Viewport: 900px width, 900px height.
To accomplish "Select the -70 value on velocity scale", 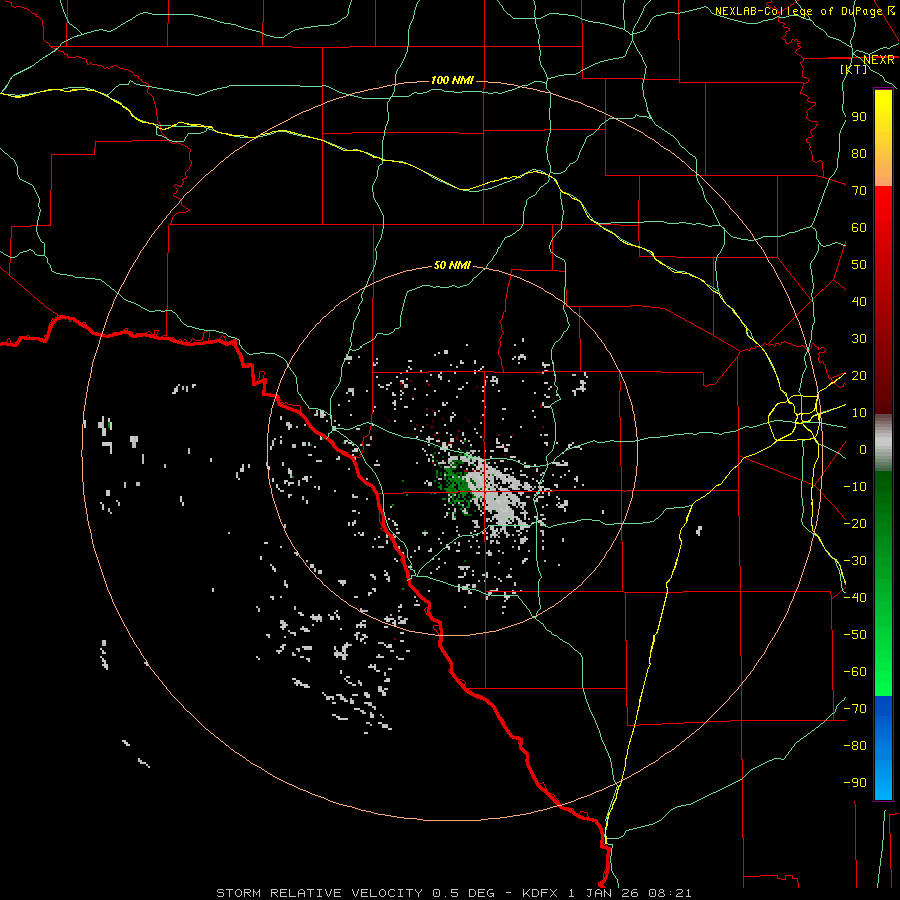I will (855, 709).
